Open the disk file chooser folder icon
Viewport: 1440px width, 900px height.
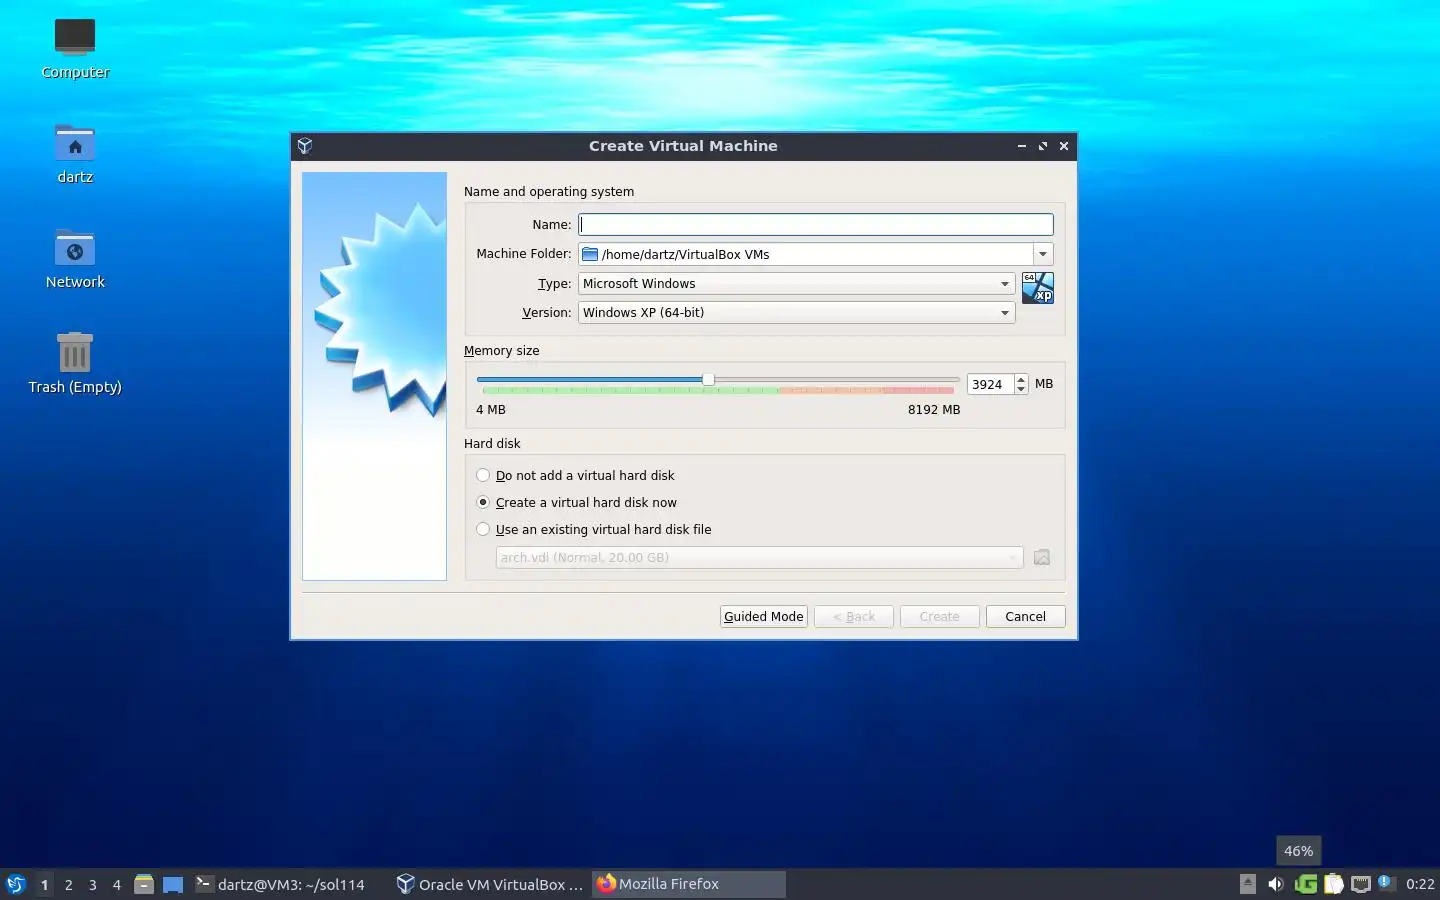click(x=1042, y=558)
